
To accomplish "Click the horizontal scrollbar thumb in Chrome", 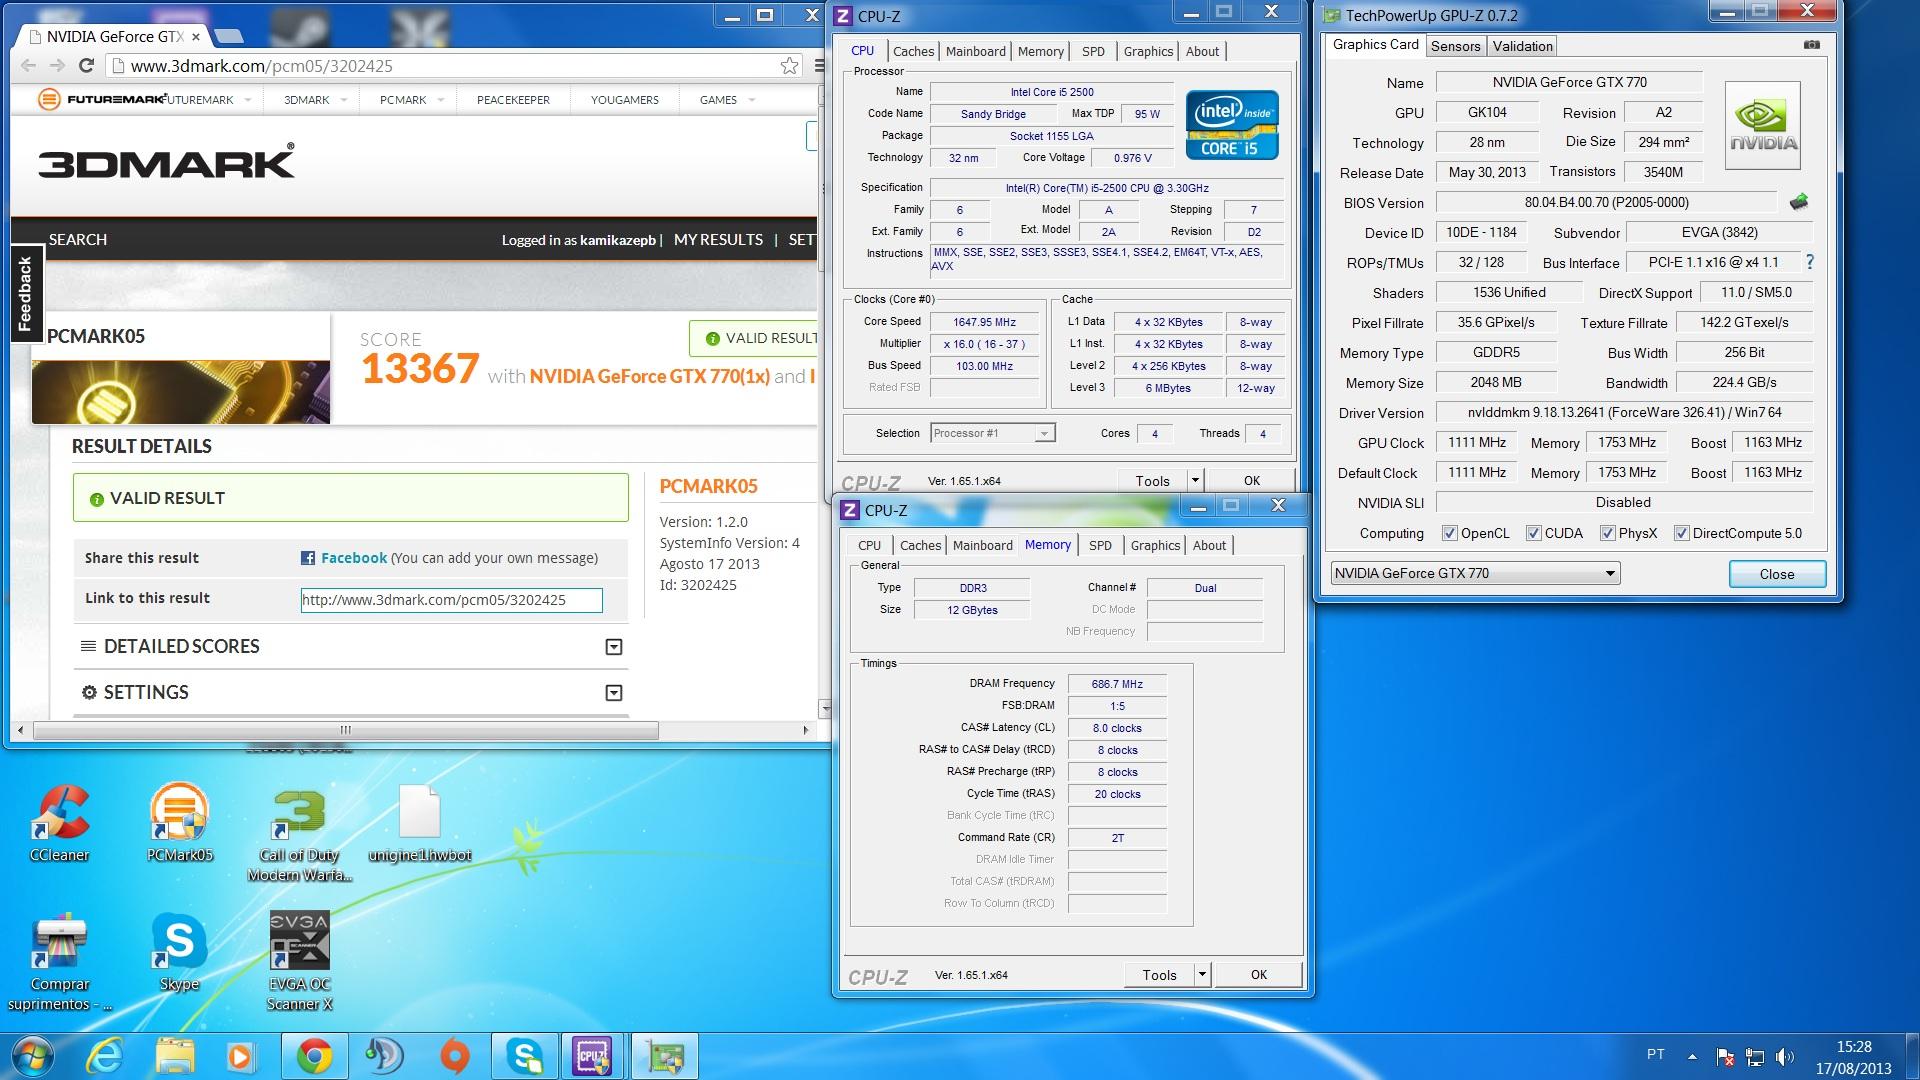I will click(x=345, y=730).
